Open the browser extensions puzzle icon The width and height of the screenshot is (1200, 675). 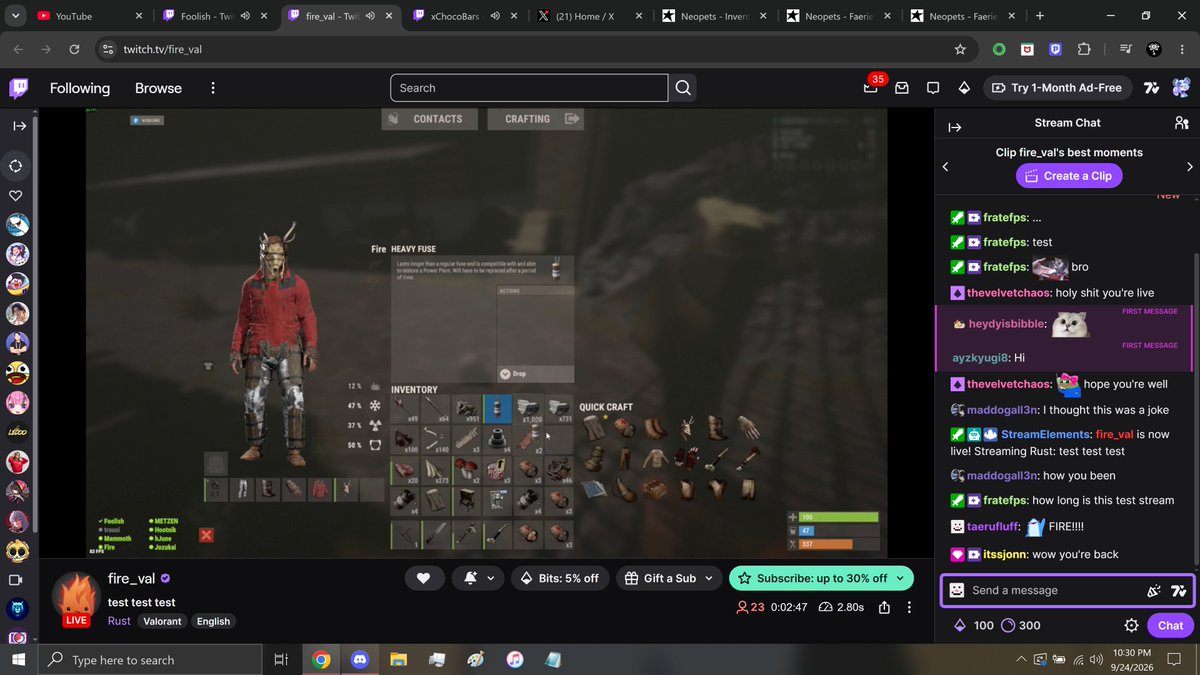click(x=1084, y=49)
